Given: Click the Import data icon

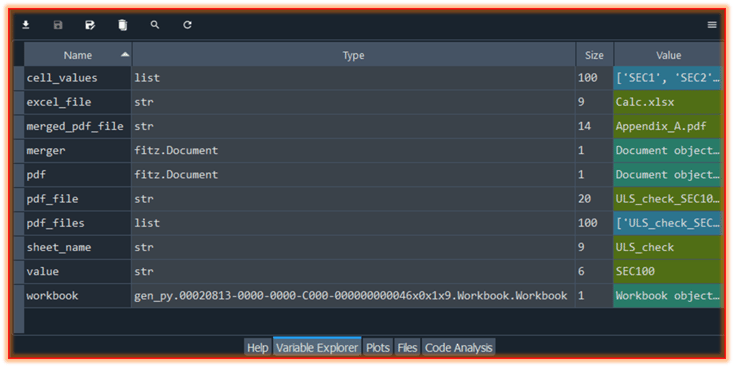Looking at the screenshot, I should click(x=26, y=25).
